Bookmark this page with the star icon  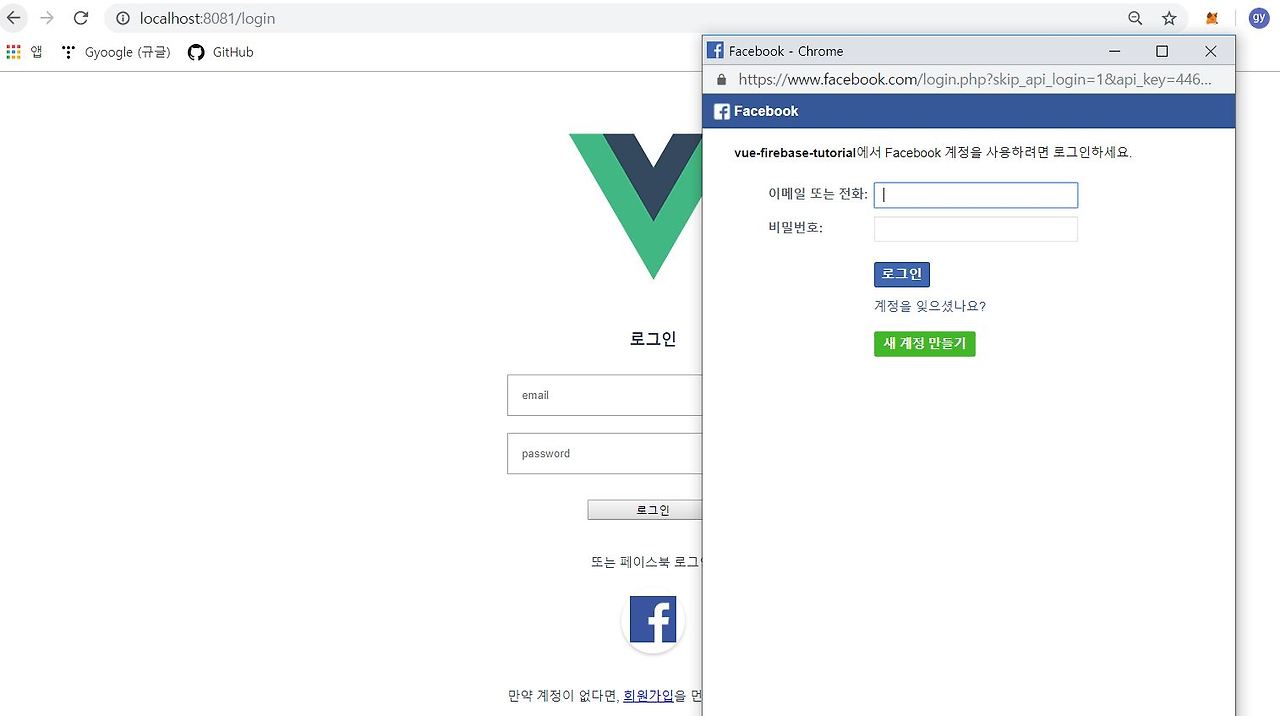[x=1169, y=18]
